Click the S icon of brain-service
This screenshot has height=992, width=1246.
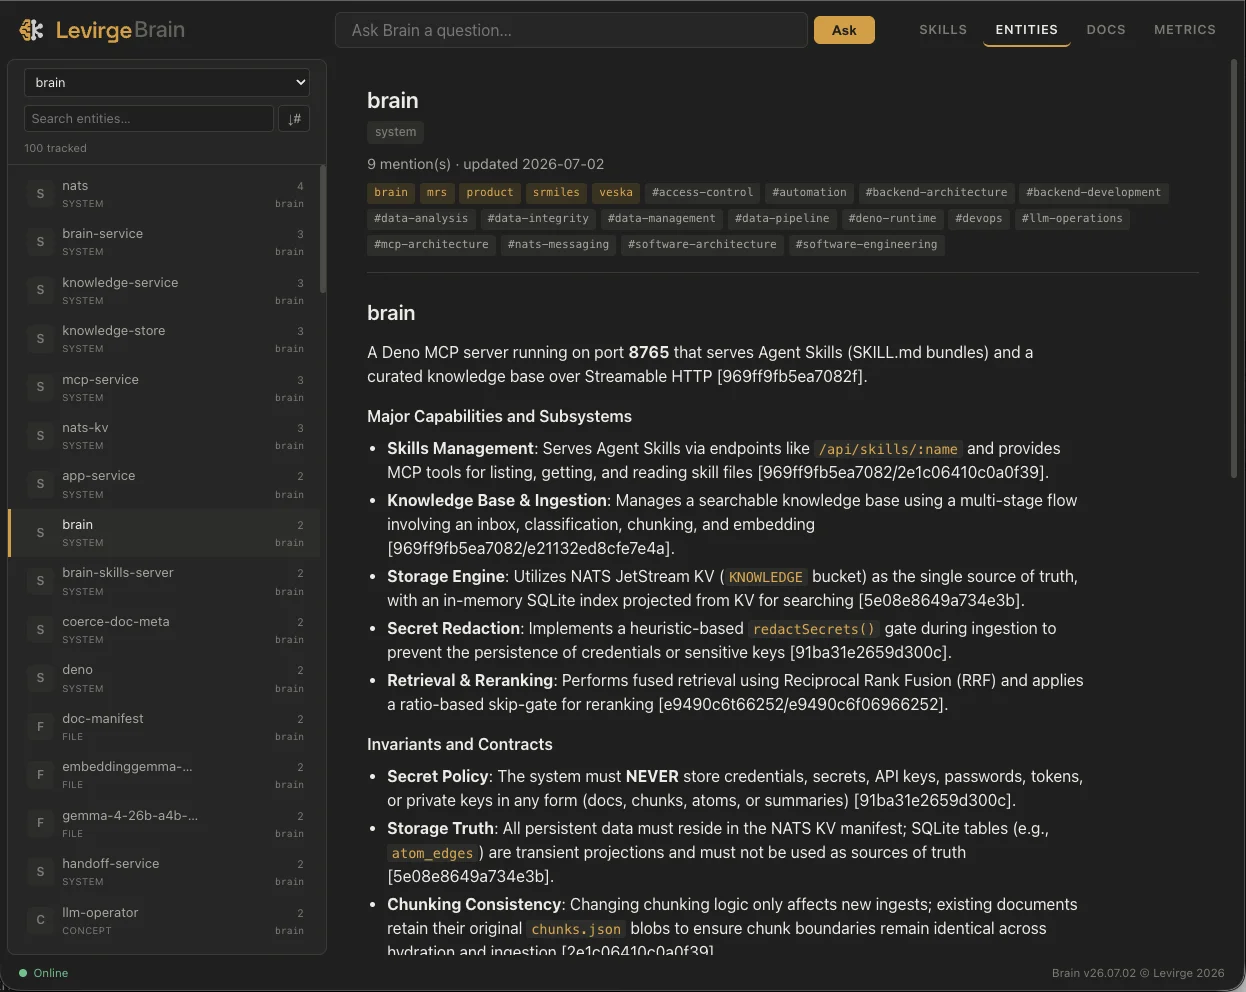(40, 242)
